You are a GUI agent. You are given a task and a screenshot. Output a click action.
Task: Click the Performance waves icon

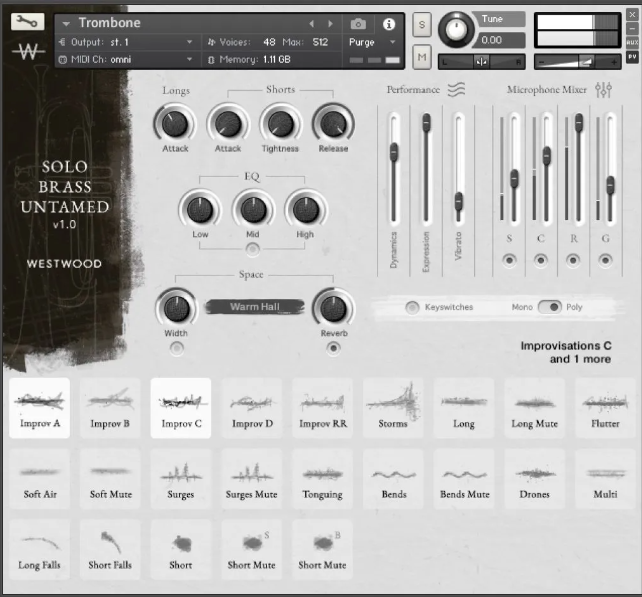(x=456, y=90)
